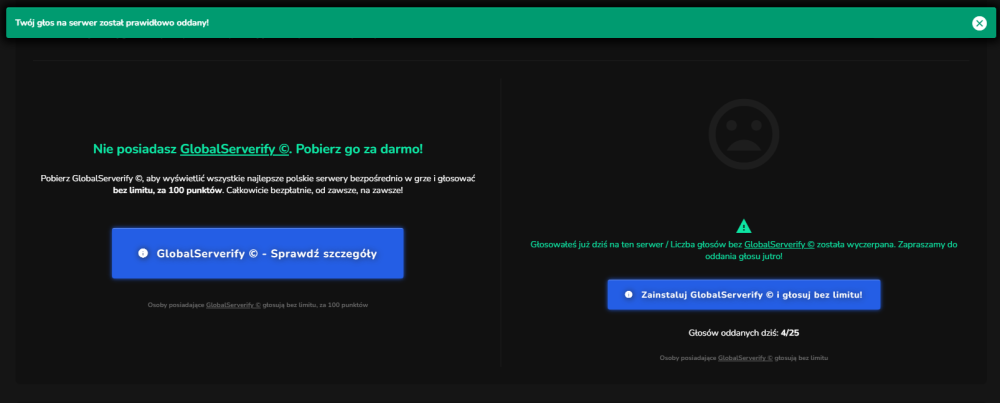The image size is (1000, 403).
Task: Click info icon on Zainstaluj button
Action: tap(629, 295)
